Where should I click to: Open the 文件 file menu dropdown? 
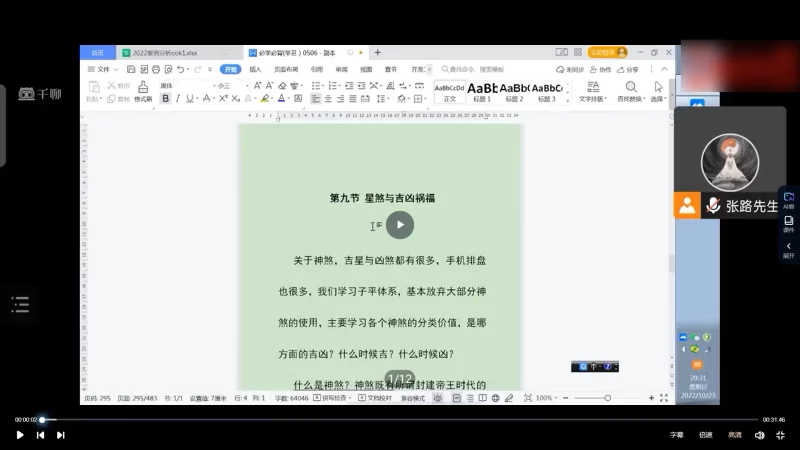point(101,69)
